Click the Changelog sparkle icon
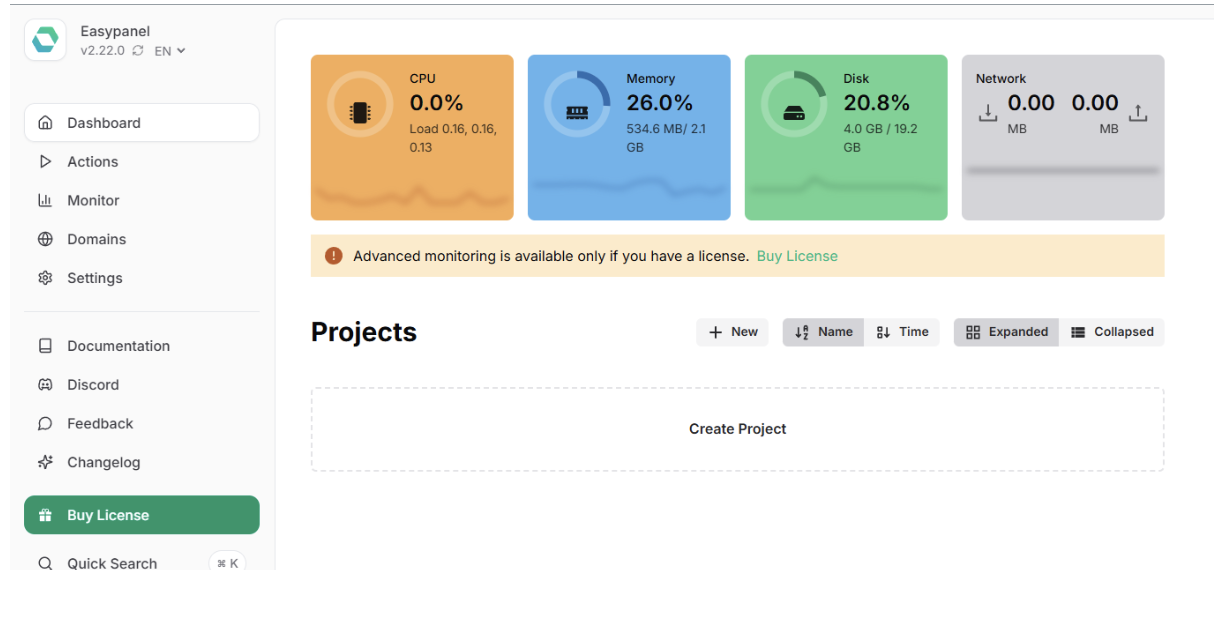 [x=45, y=462]
